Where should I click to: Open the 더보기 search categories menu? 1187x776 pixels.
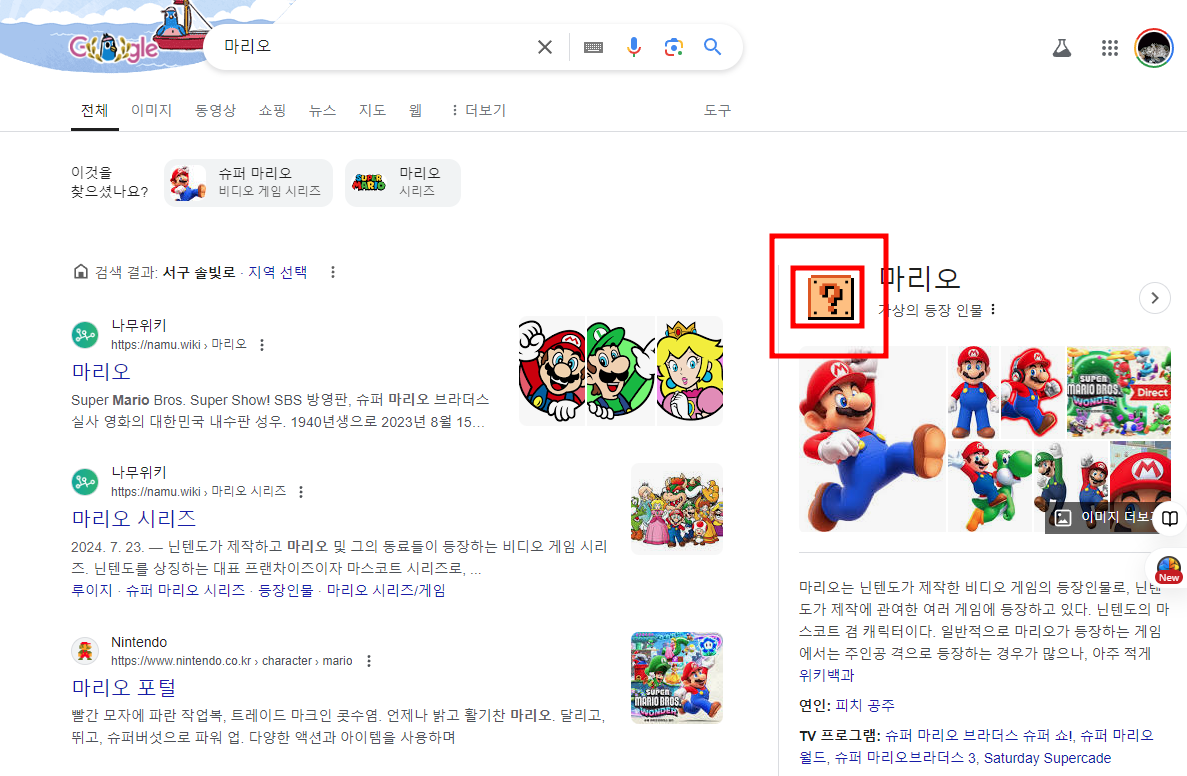click(478, 111)
